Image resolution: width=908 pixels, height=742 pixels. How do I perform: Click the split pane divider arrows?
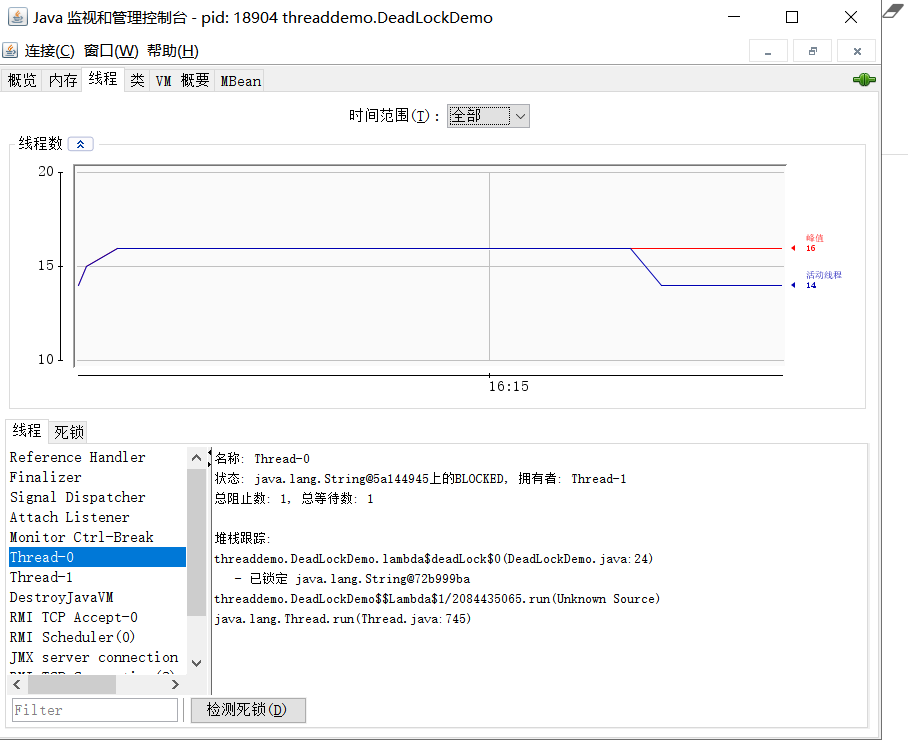(x=210, y=458)
